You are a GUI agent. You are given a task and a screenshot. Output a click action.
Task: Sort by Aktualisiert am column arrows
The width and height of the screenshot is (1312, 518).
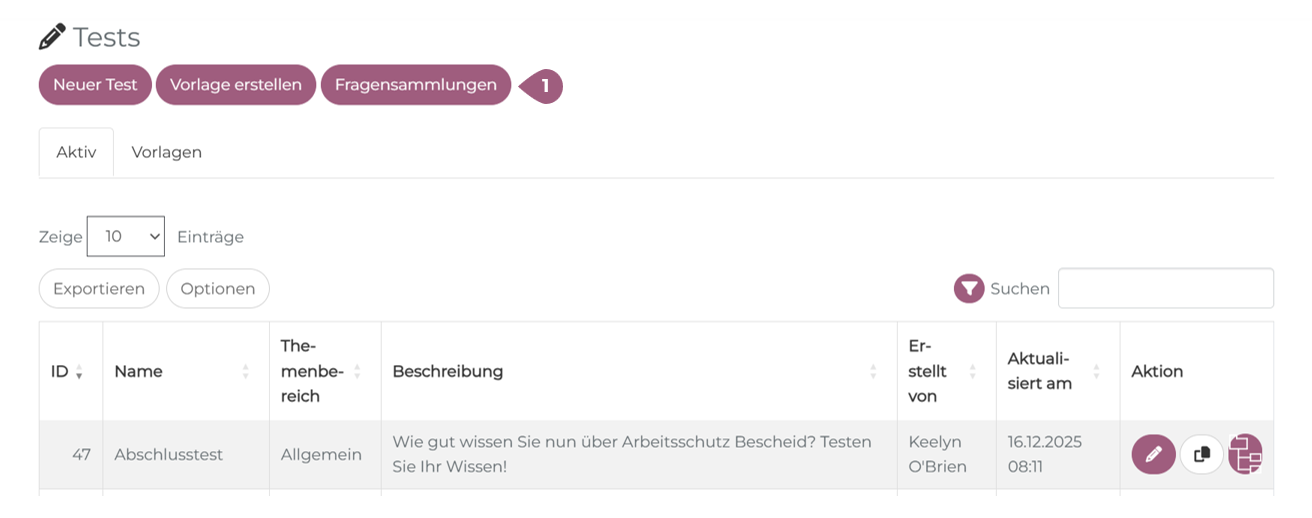tap(1096, 372)
